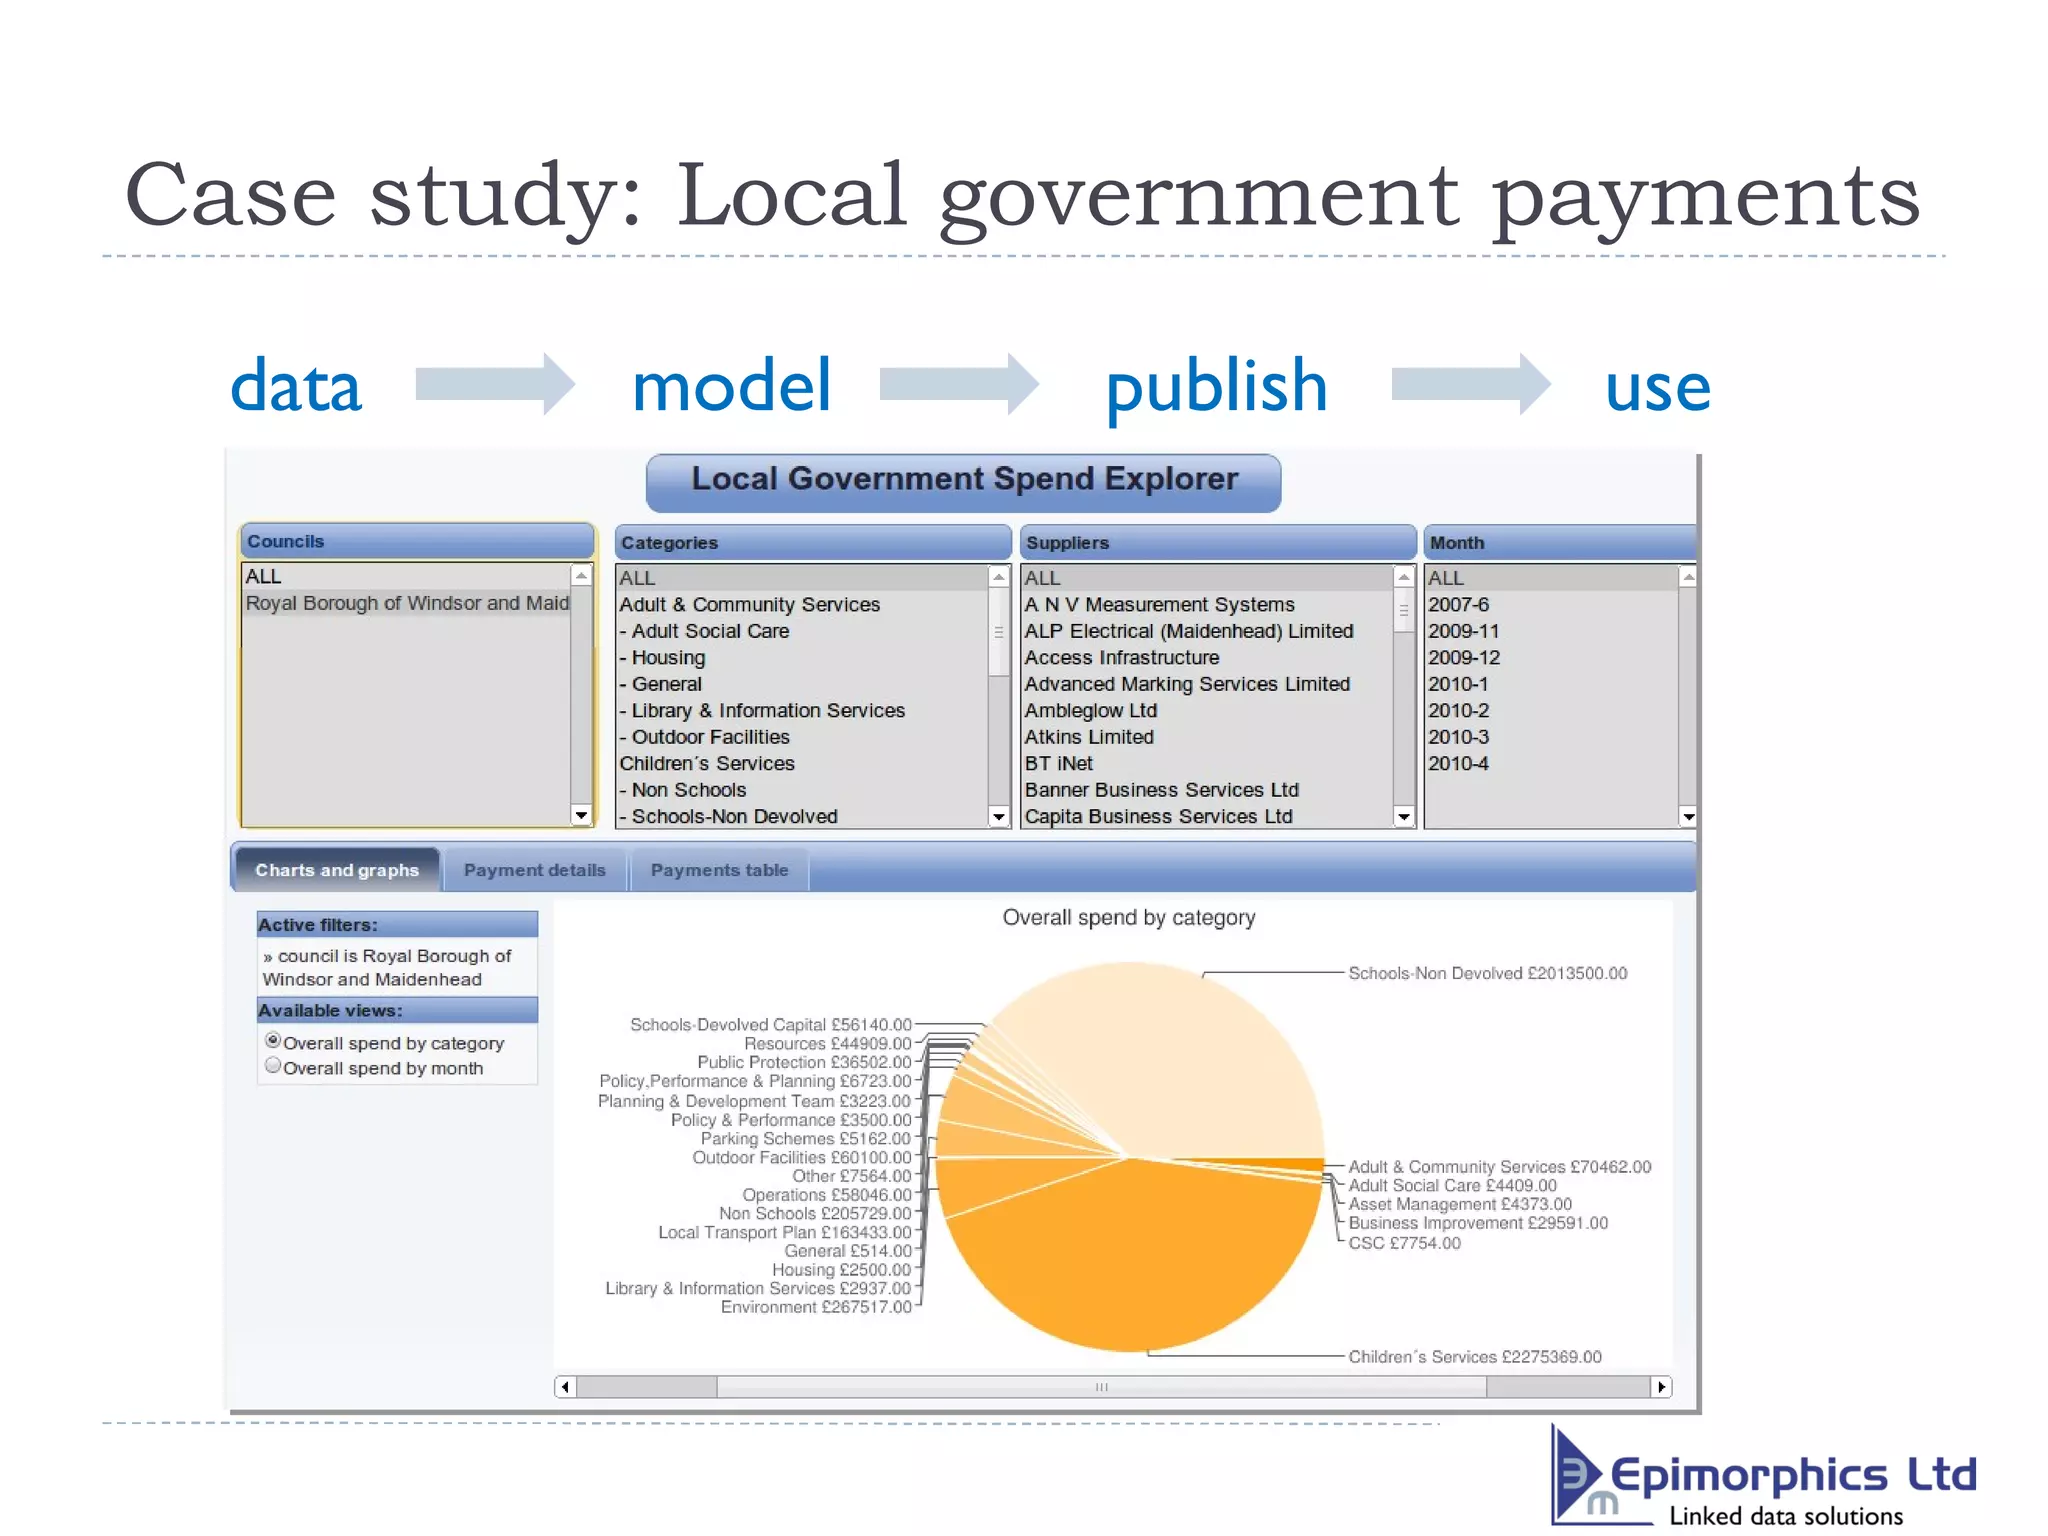Choose '- Library & Information Services' category

tap(802, 710)
